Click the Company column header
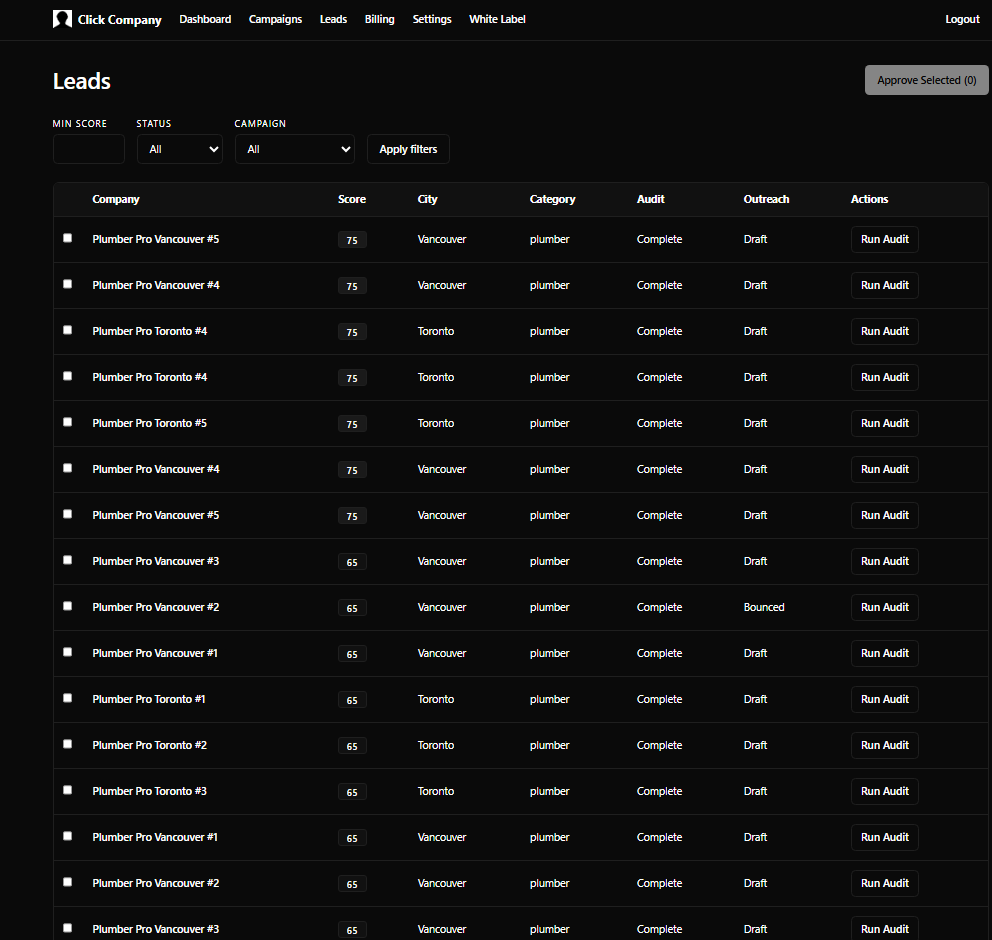The image size is (992, 940). pos(116,199)
